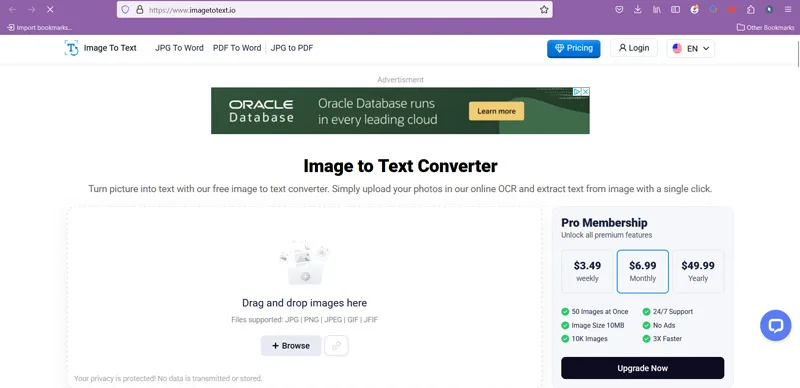Click the Browse upload button
The width and height of the screenshot is (800, 388).
click(291, 346)
